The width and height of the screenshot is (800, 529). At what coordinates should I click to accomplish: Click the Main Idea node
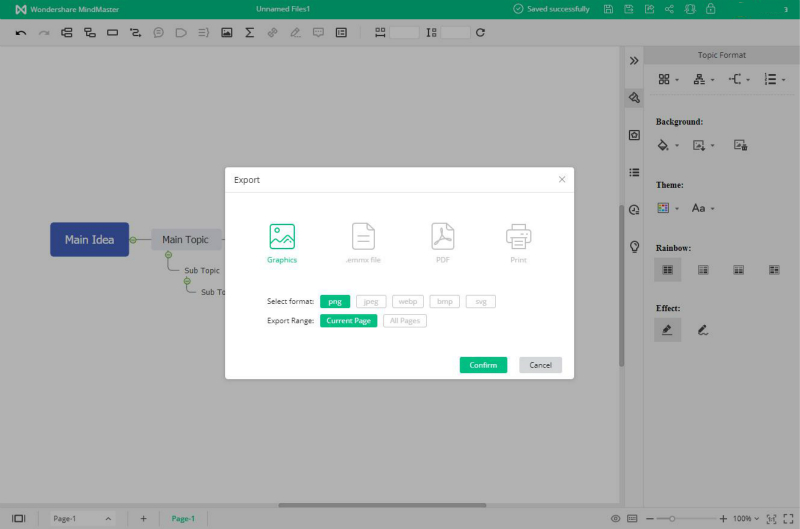89,240
